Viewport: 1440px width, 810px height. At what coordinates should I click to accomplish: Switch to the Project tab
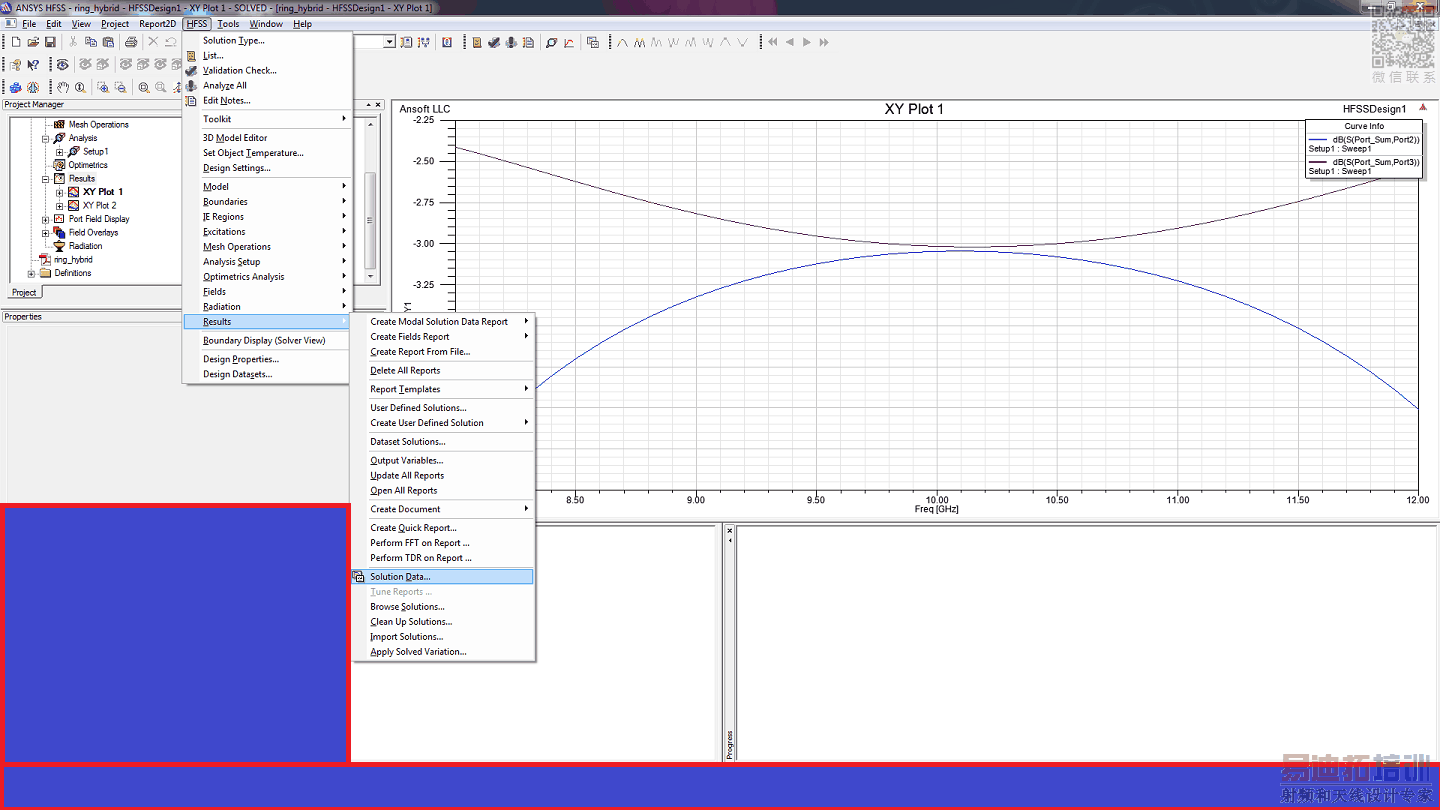click(x=24, y=292)
